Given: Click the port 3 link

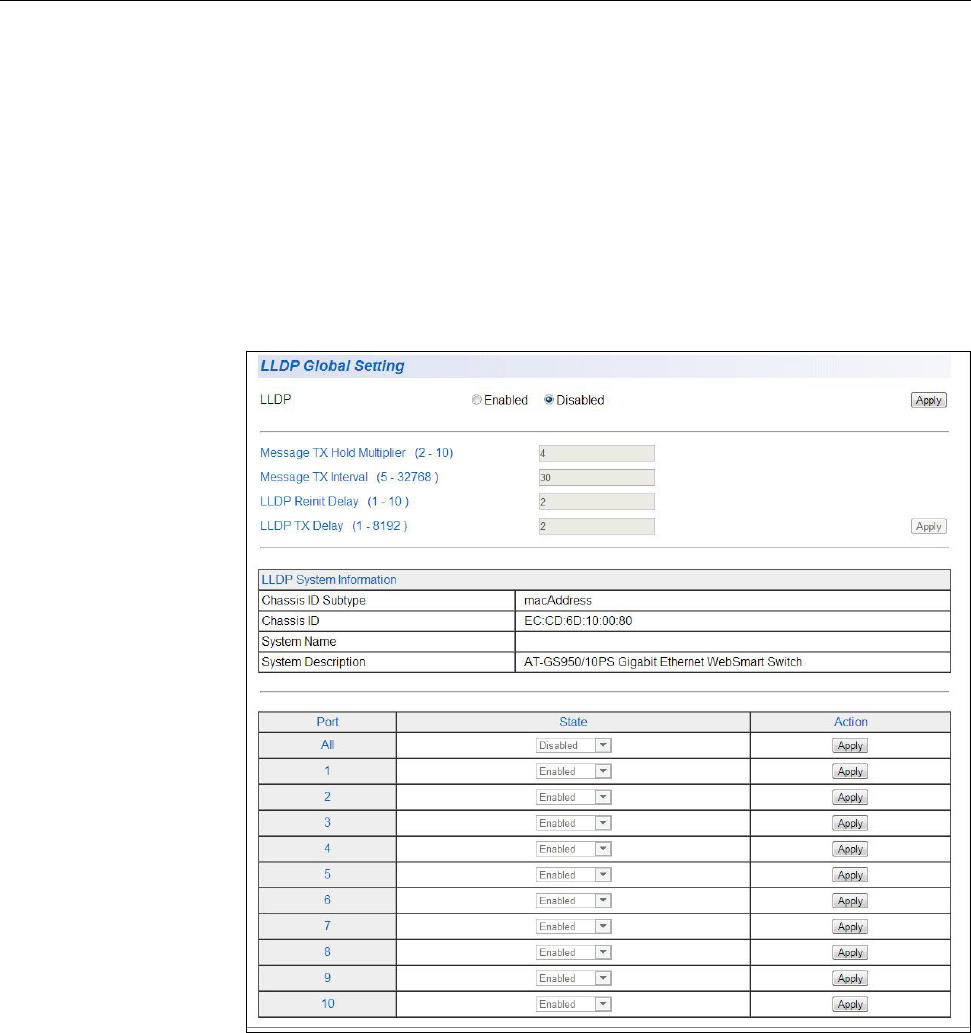Looking at the screenshot, I should coord(327,823).
